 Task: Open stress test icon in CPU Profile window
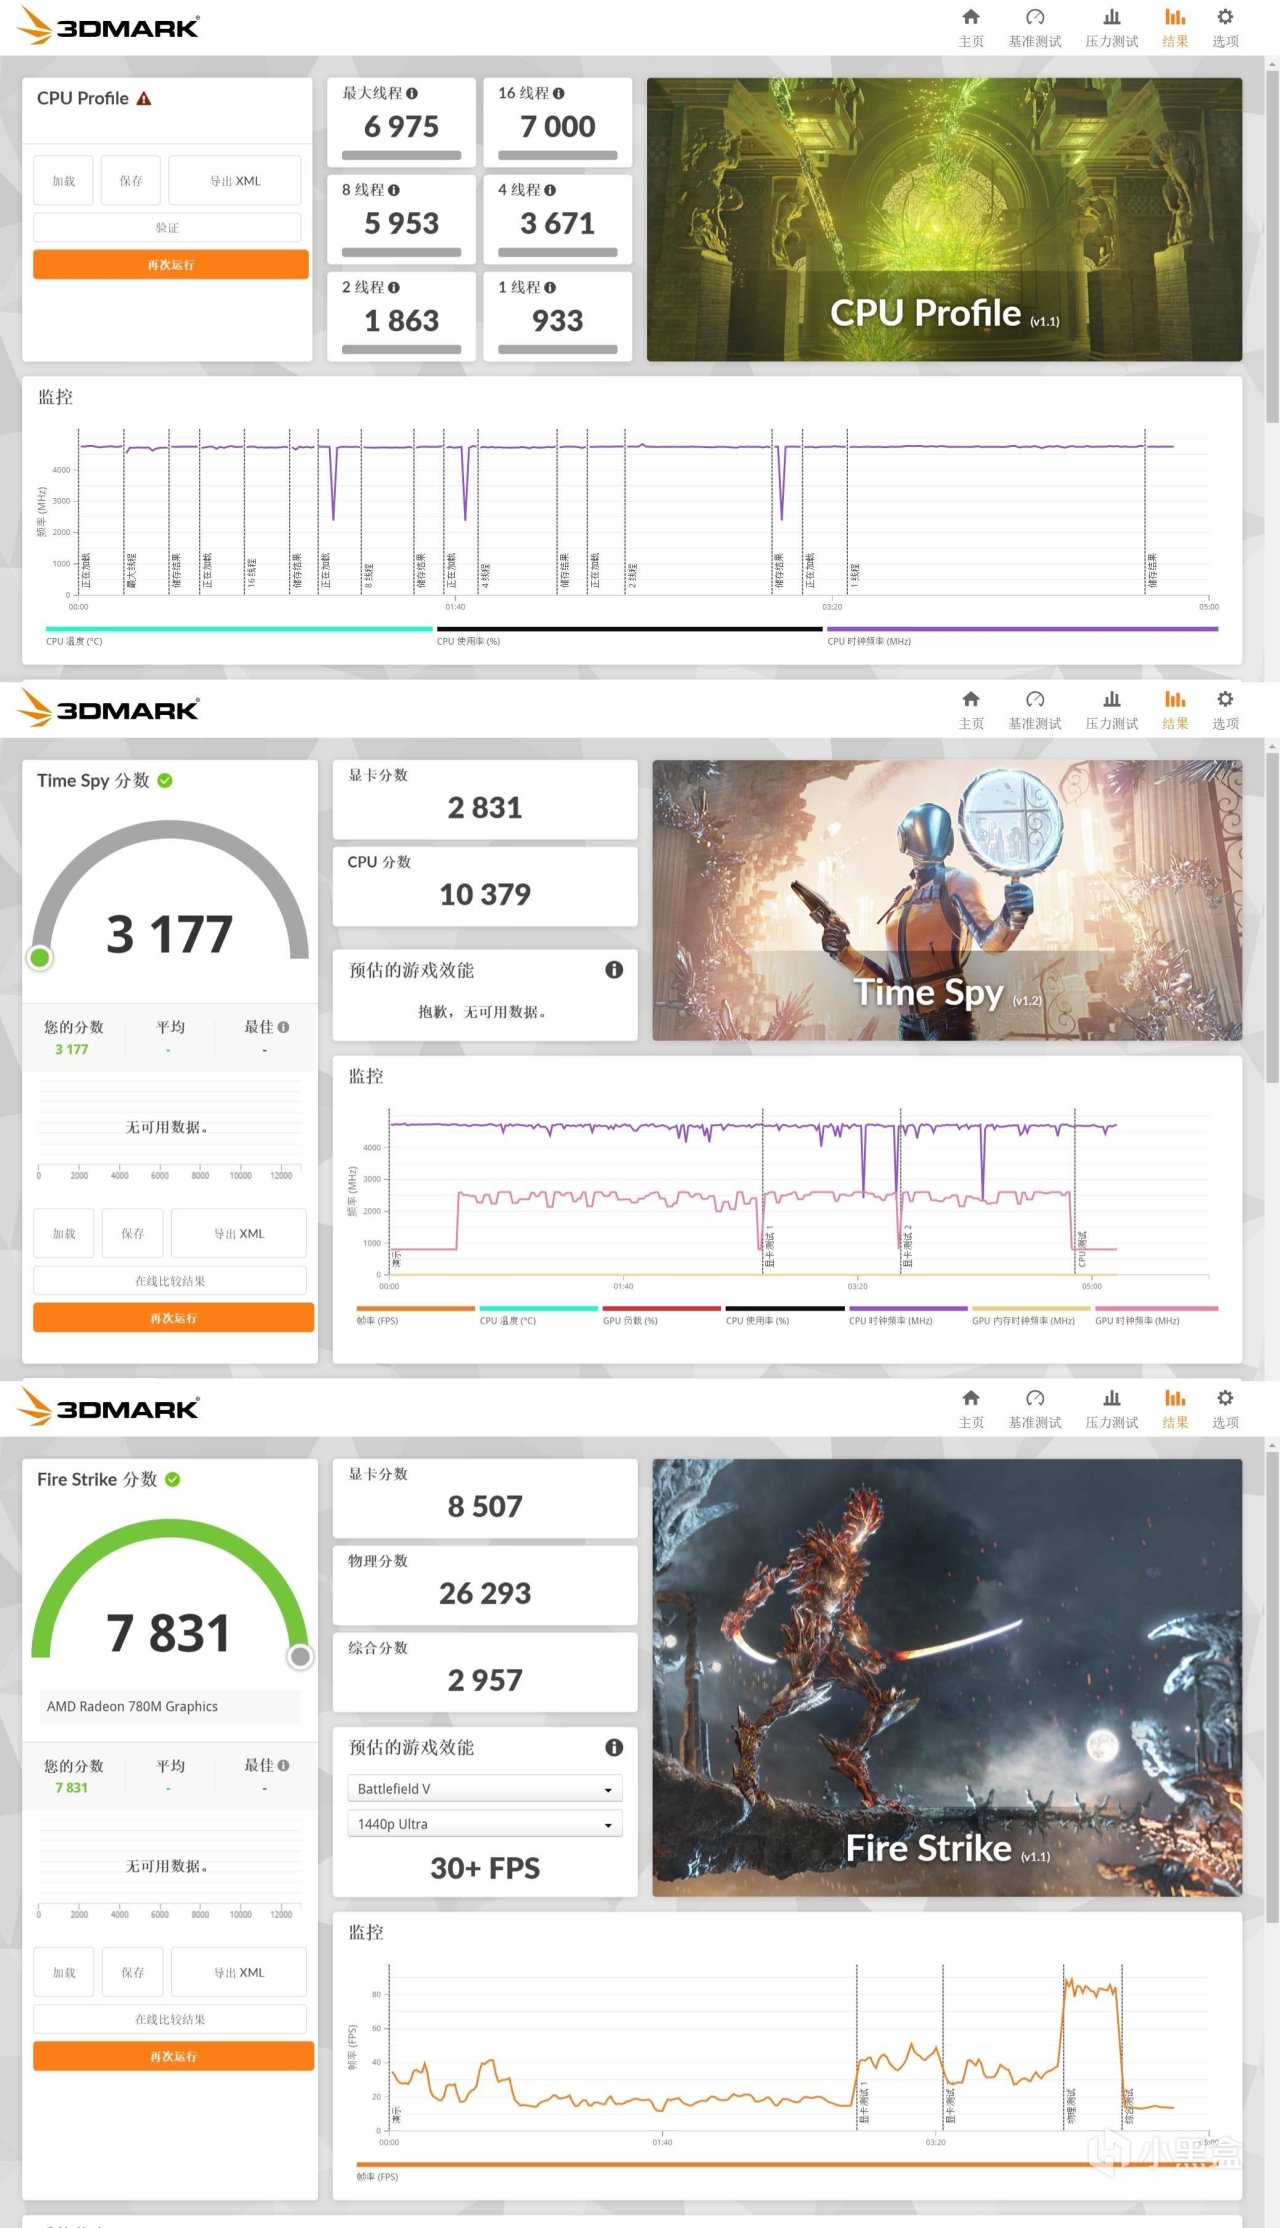(1112, 17)
